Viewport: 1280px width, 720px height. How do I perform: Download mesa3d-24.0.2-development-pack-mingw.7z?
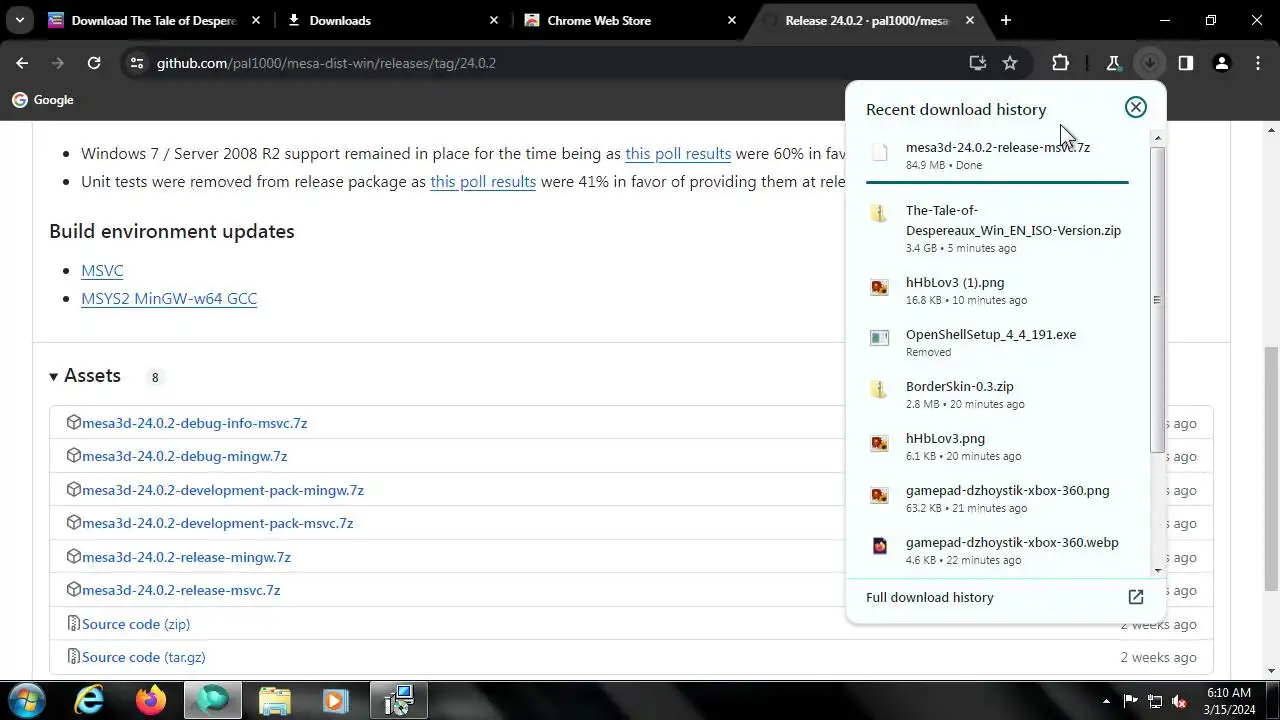pyautogui.click(x=223, y=490)
